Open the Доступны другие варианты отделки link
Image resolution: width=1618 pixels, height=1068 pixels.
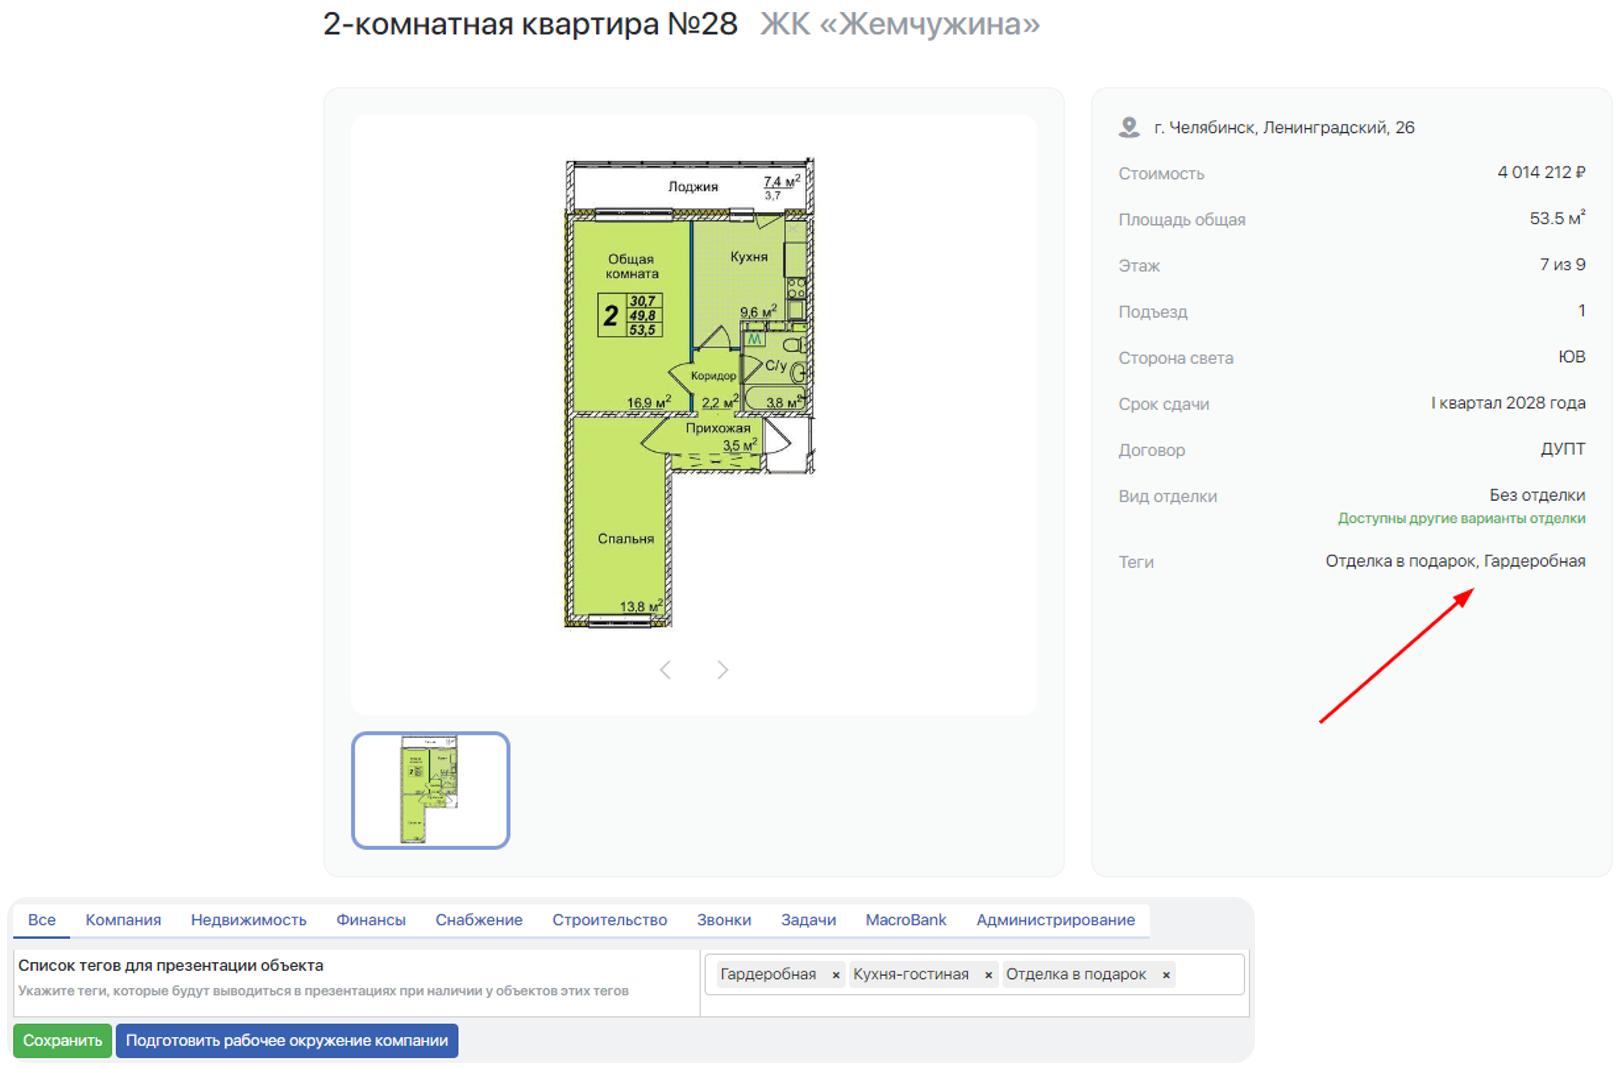[1461, 519]
